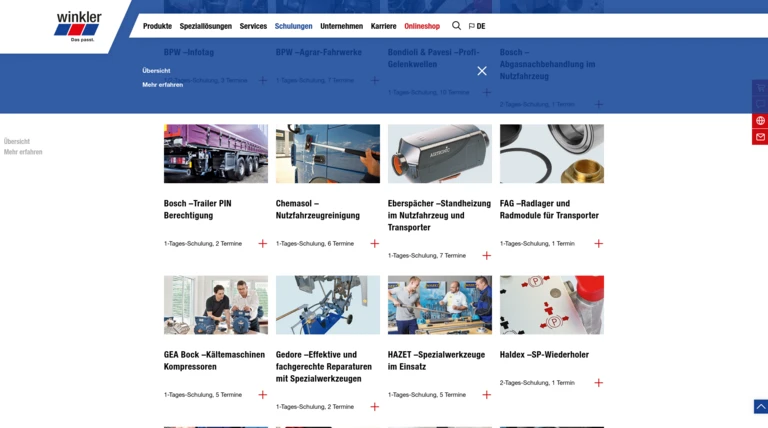Screen dimensions: 768x428
Task: Click '1-Tages-Schulung, 1 Termin' under FAG
Action: coord(537,243)
